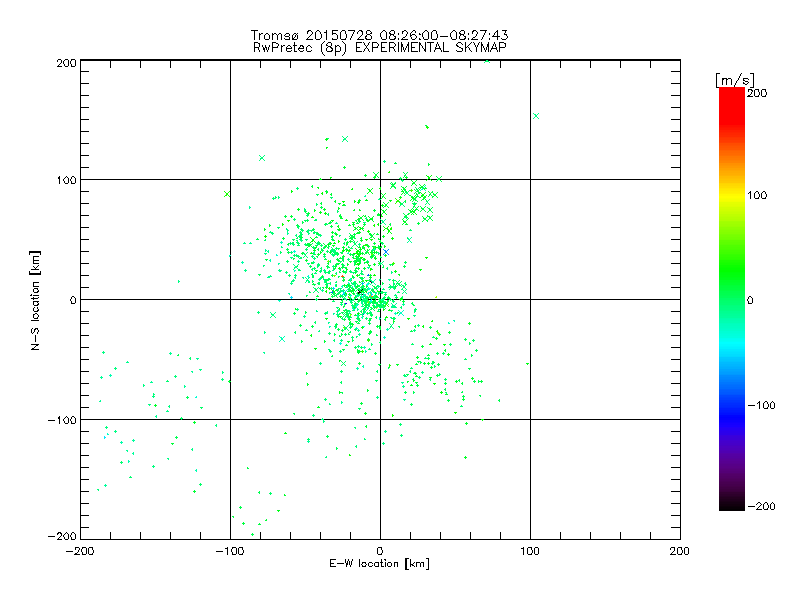Click the x-axis tick label '200'
The height and width of the screenshot is (600, 800).
(680, 551)
